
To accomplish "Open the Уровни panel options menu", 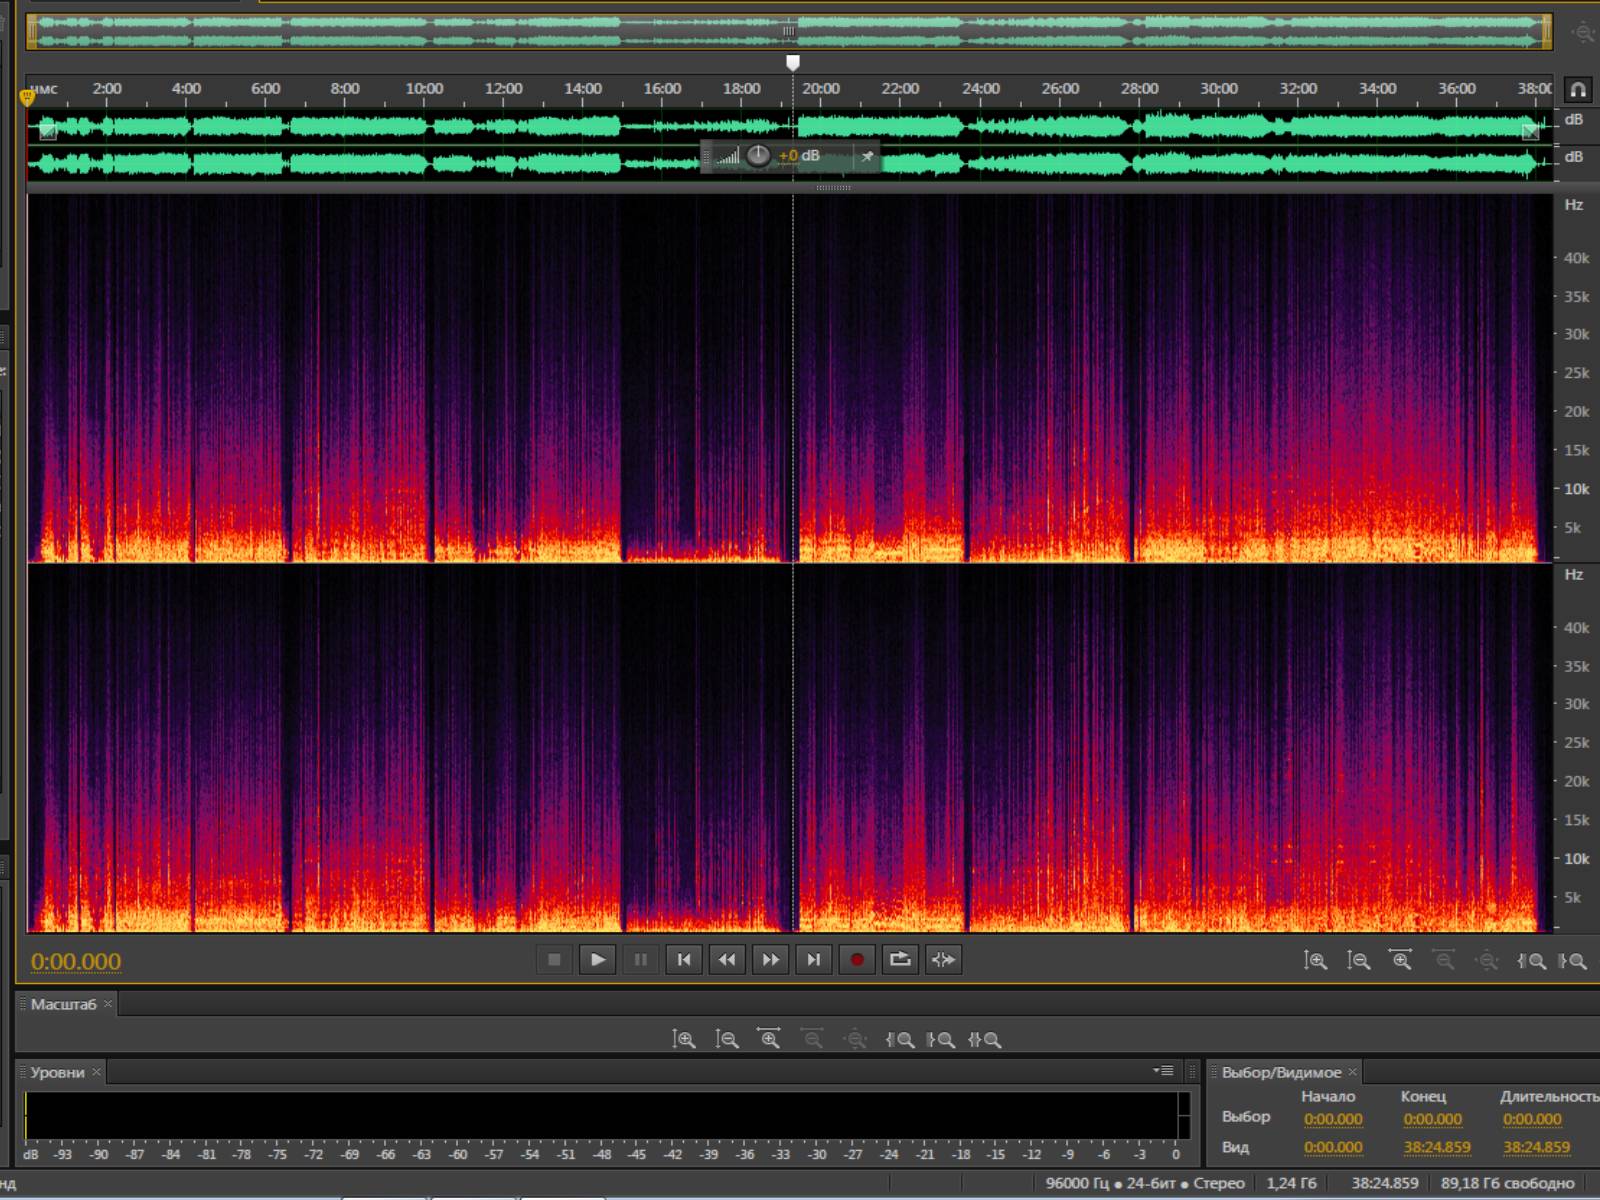I will pyautogui.click(x=1163, y=1071).
